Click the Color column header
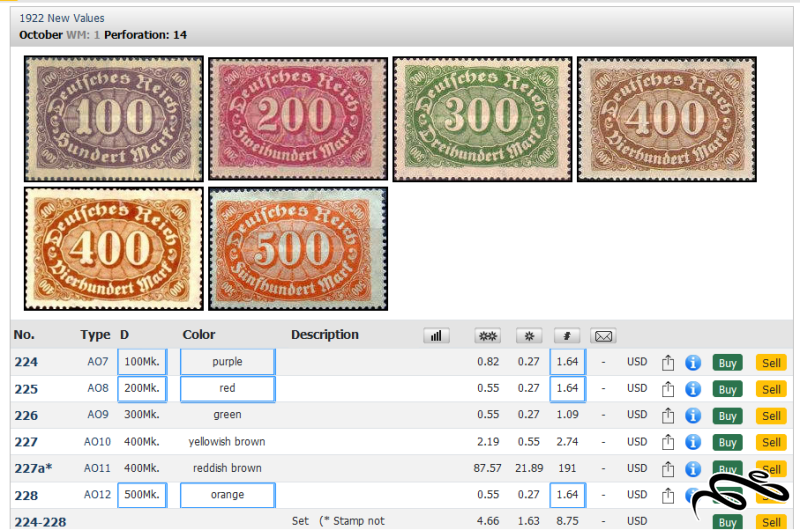Viewport: 800px width, 530px height. (x=199, y=335)
